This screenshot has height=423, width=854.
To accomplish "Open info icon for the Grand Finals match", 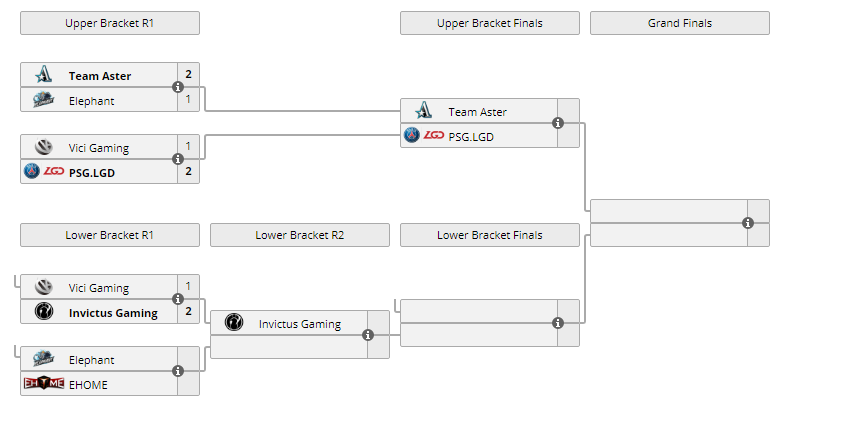I will [x=748, y=223].
